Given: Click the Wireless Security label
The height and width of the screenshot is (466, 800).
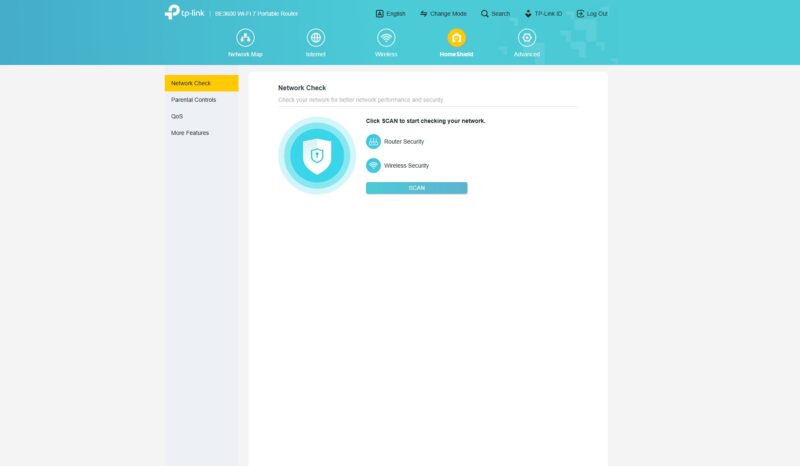Looking at the screenshot, I should (406, 165).
